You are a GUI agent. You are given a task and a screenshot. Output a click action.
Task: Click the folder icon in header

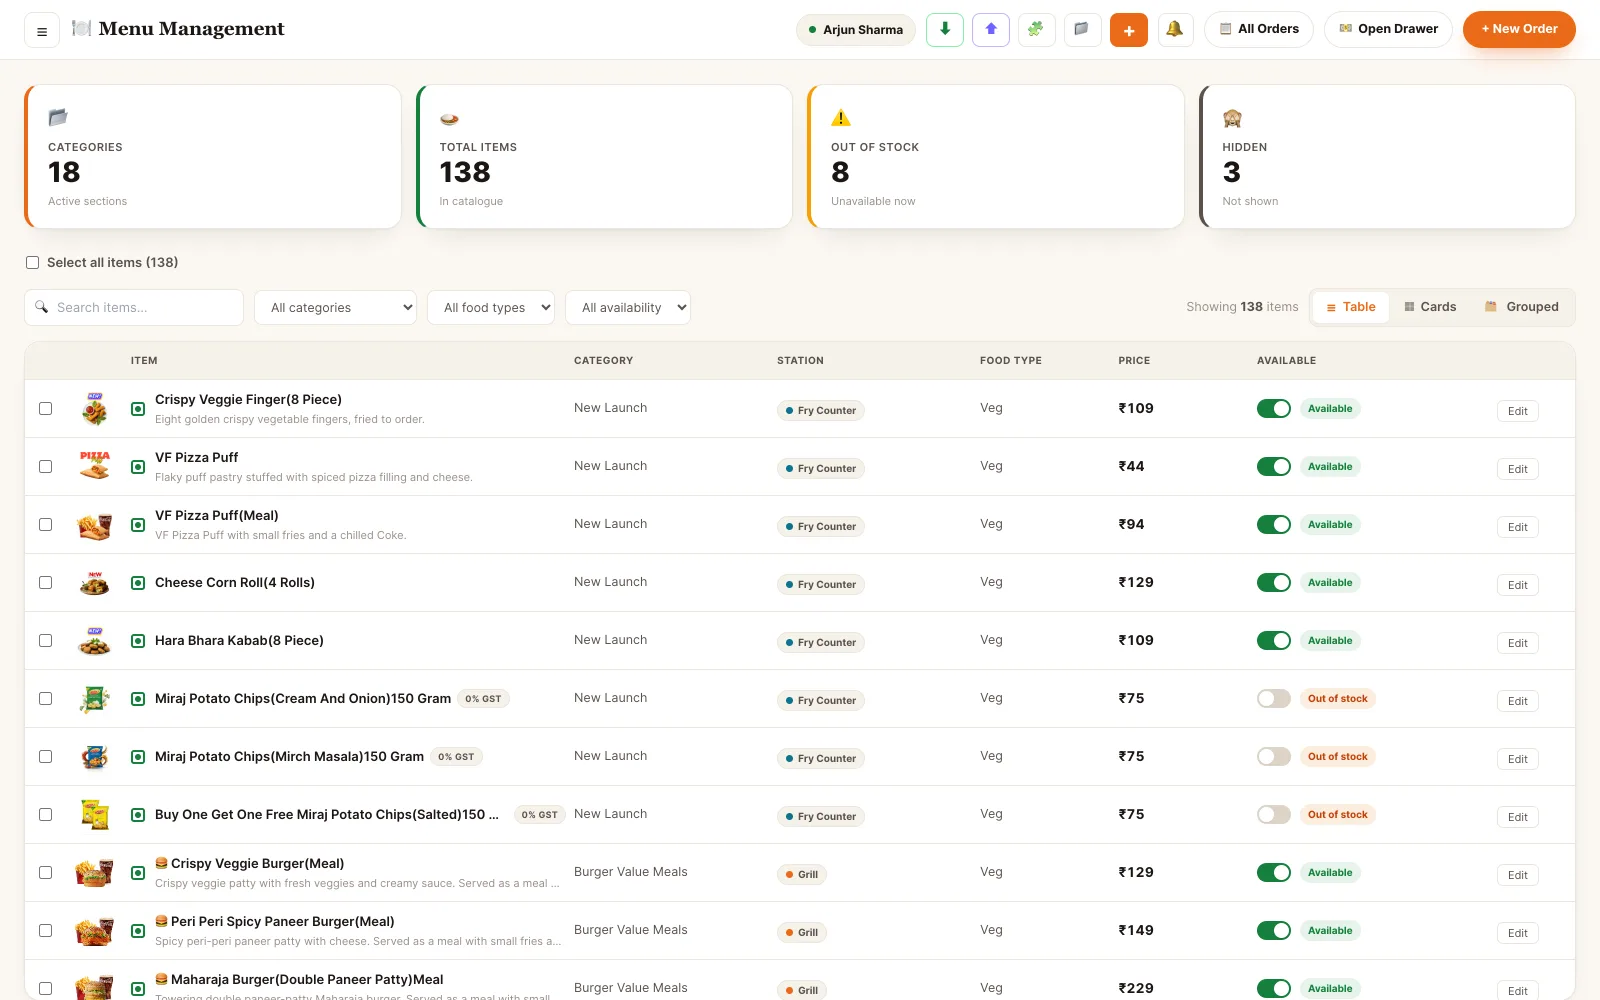pyautogui.click(x=1082, y=30)
